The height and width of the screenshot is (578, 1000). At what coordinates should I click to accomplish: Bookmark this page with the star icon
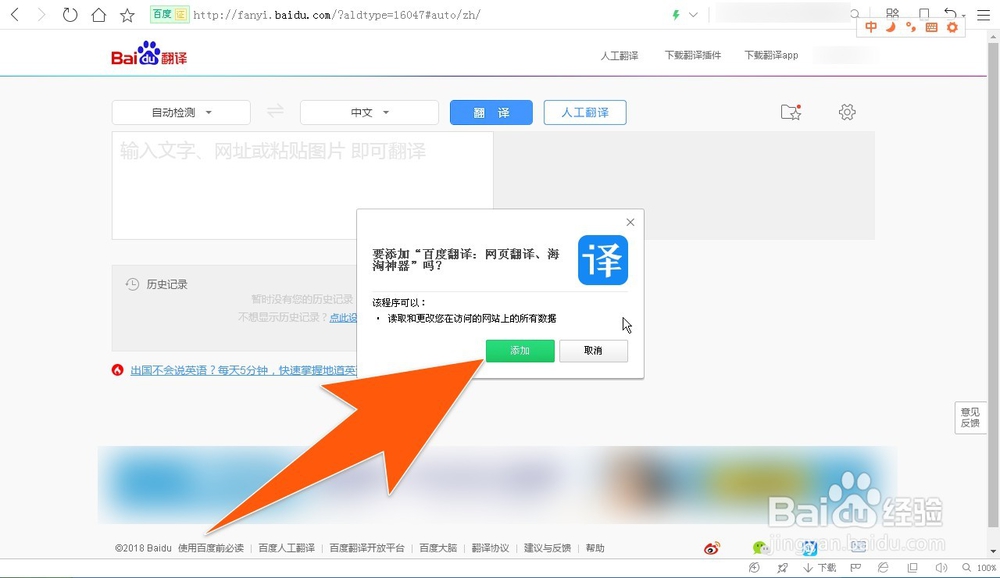coord(128,15)
